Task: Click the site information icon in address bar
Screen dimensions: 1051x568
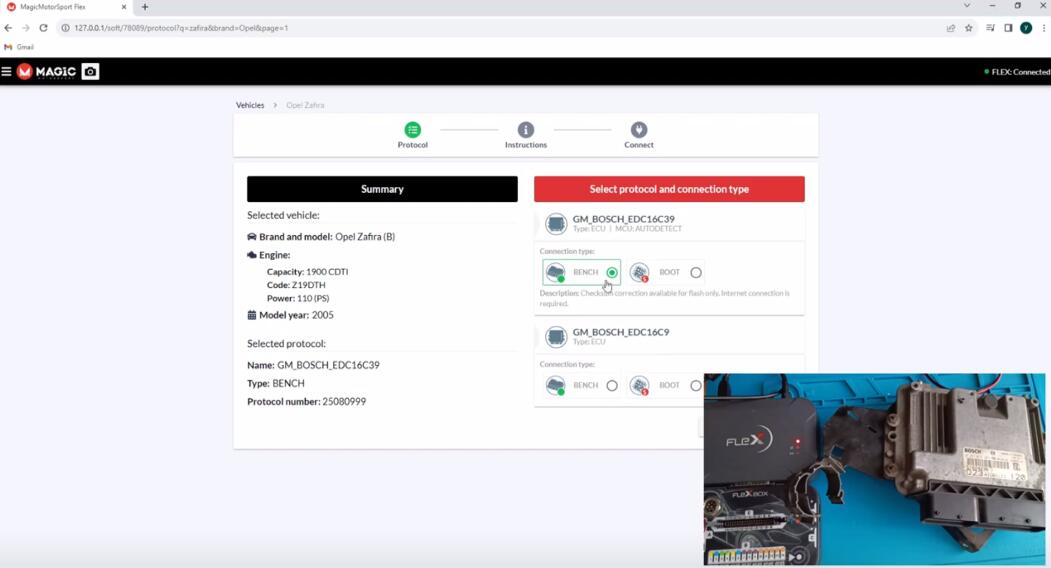Action: 66,28
